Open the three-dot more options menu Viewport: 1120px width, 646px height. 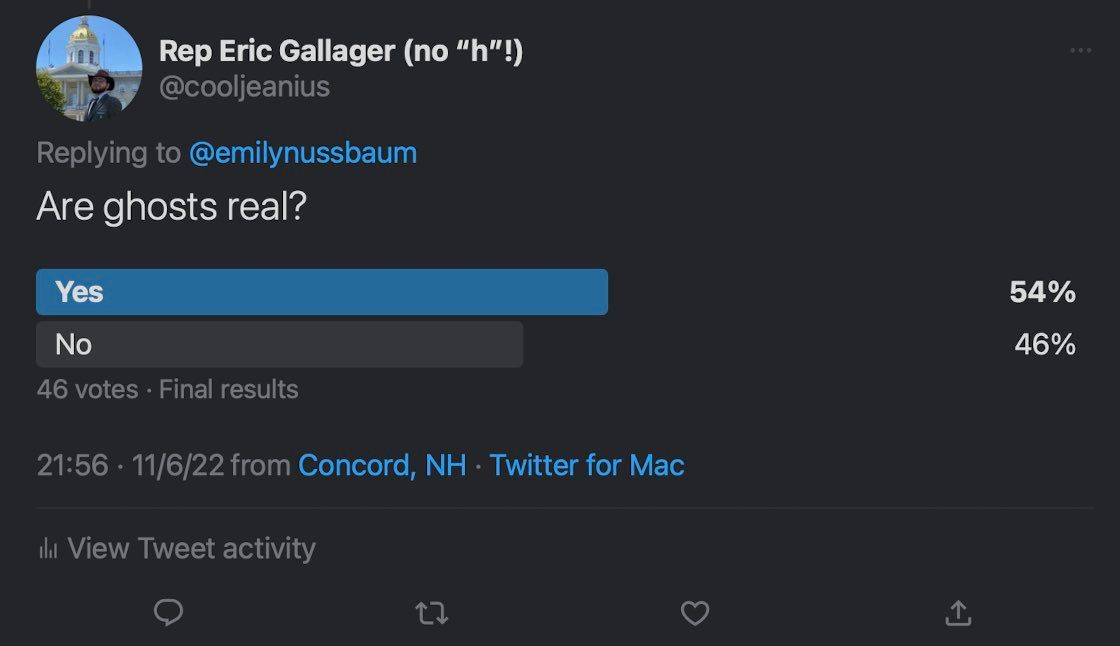click(x=1080, y=50)
